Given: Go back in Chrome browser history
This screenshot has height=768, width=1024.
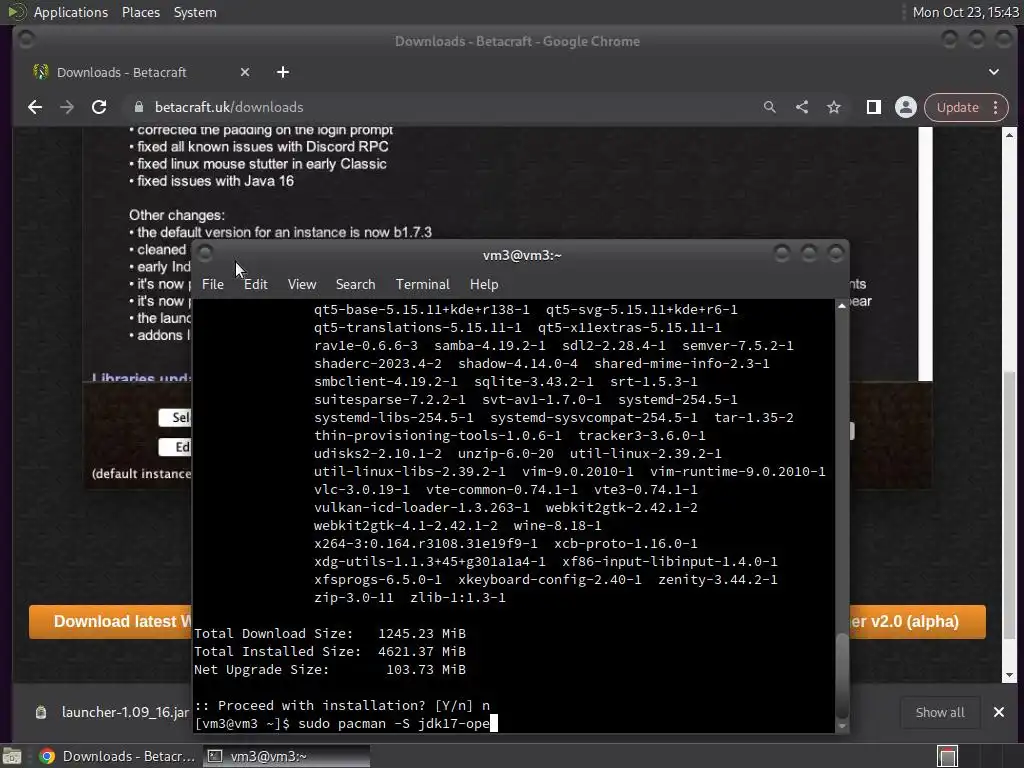Looking at the screenshot, I should (35, 107).
